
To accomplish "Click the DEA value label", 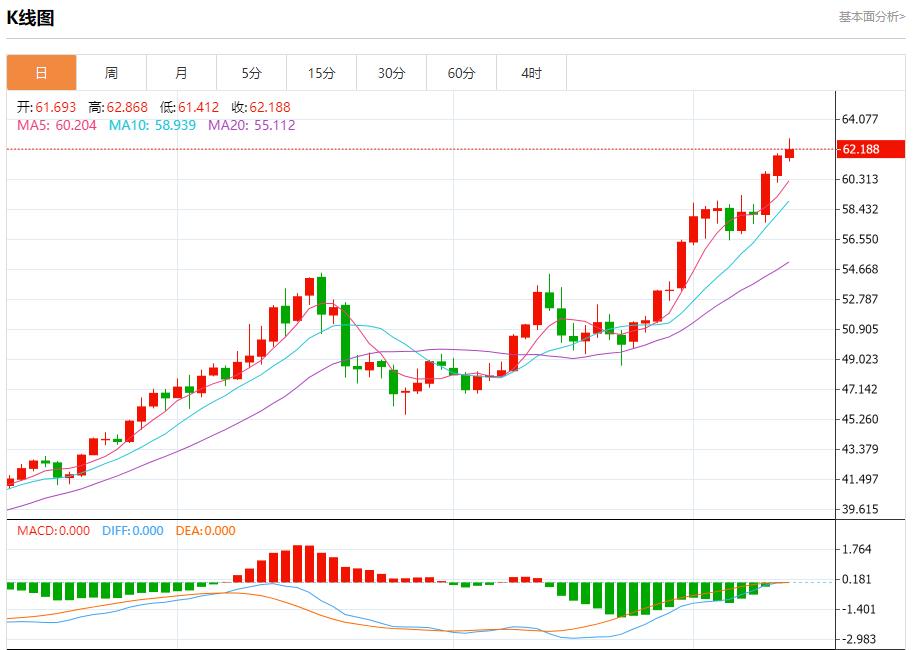I will (x=205, y=531).
